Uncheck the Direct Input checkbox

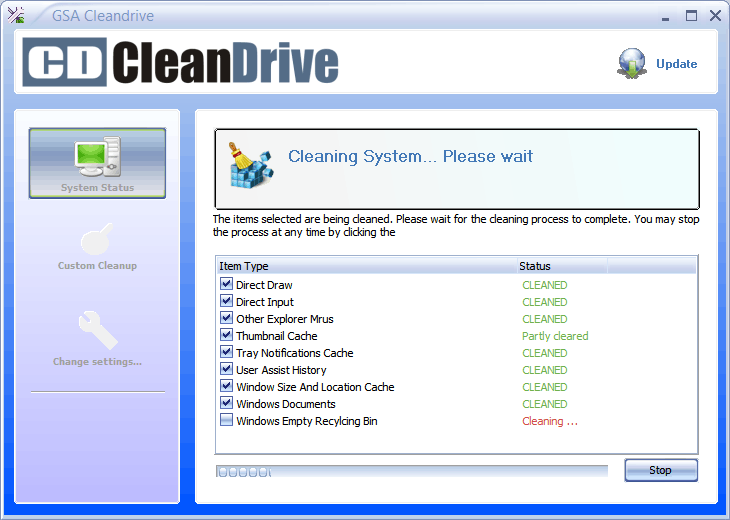tap(227, 301)
